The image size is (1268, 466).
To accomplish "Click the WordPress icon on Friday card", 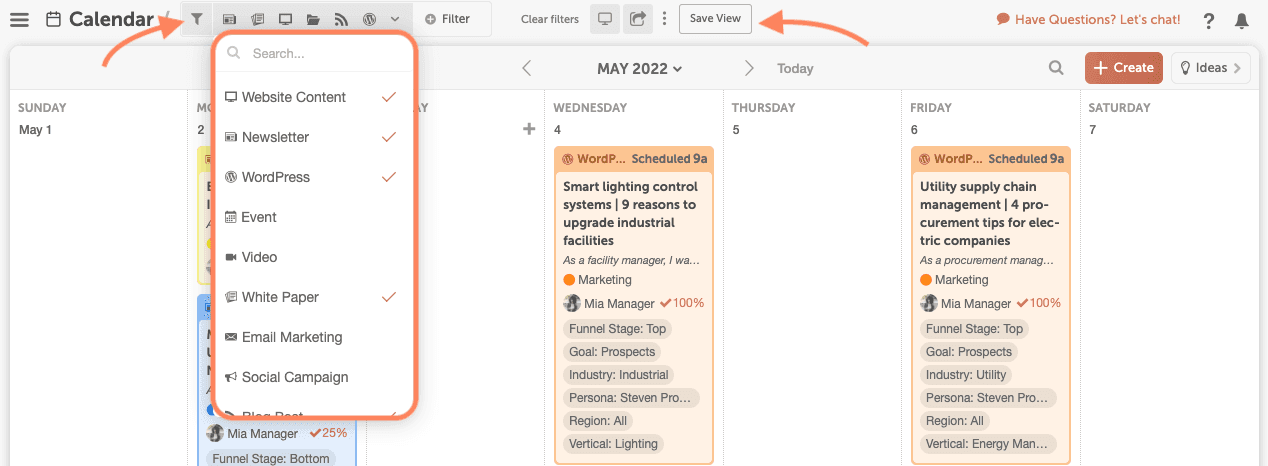I will pos(925,159).
